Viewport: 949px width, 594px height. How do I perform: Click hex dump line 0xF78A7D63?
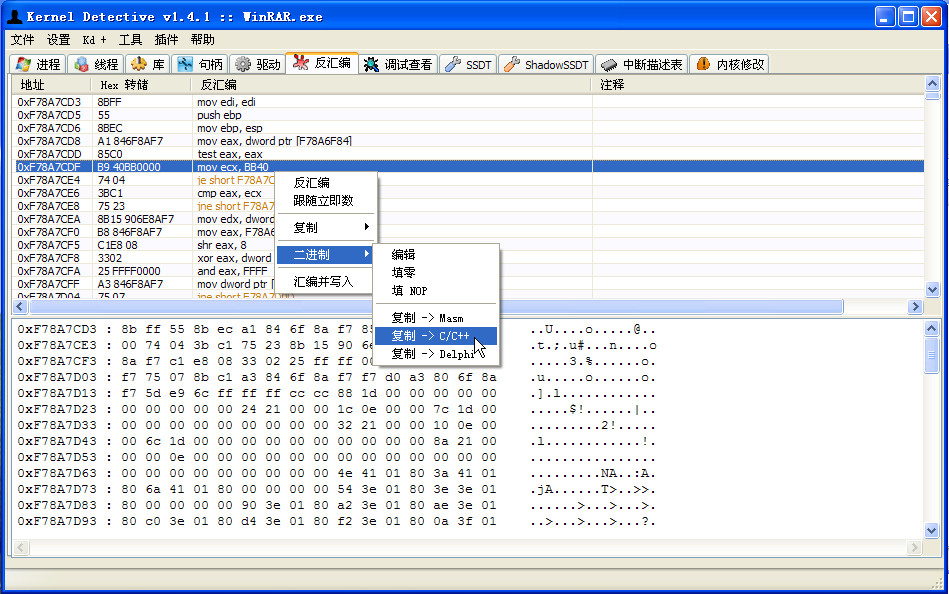[337, 473]
